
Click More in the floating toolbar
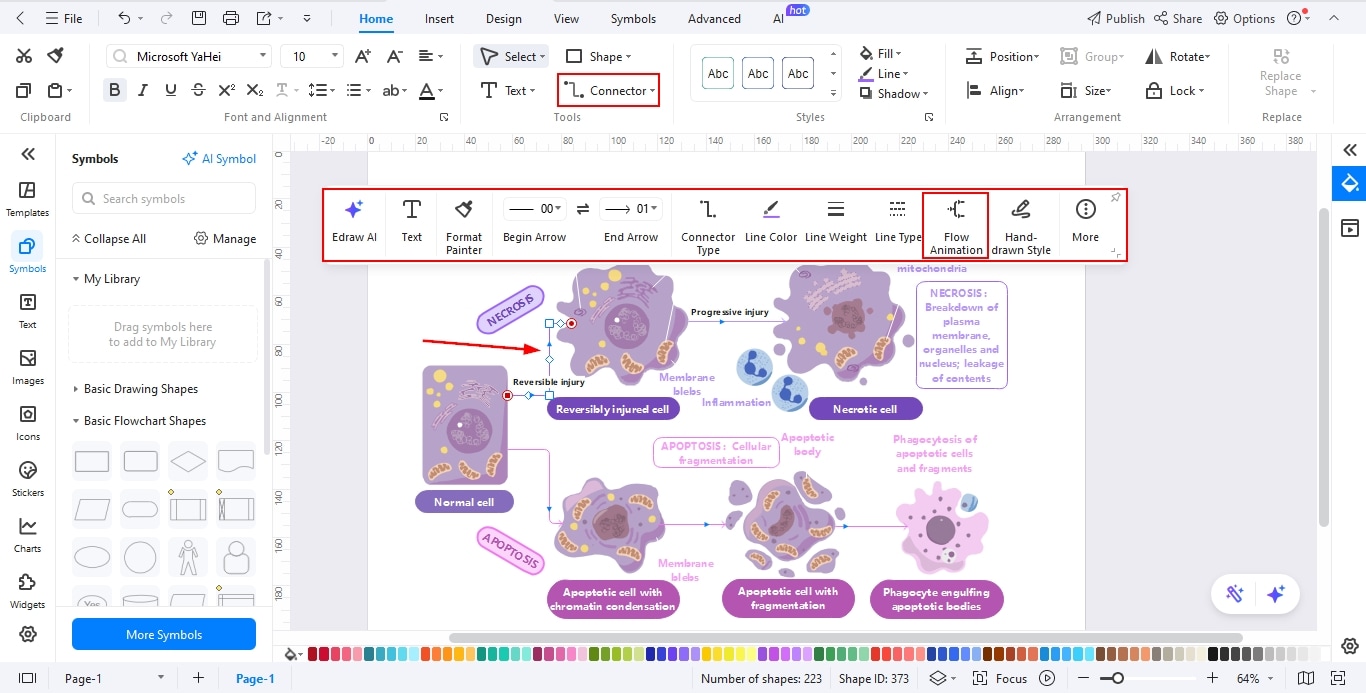click(1085, 221)
